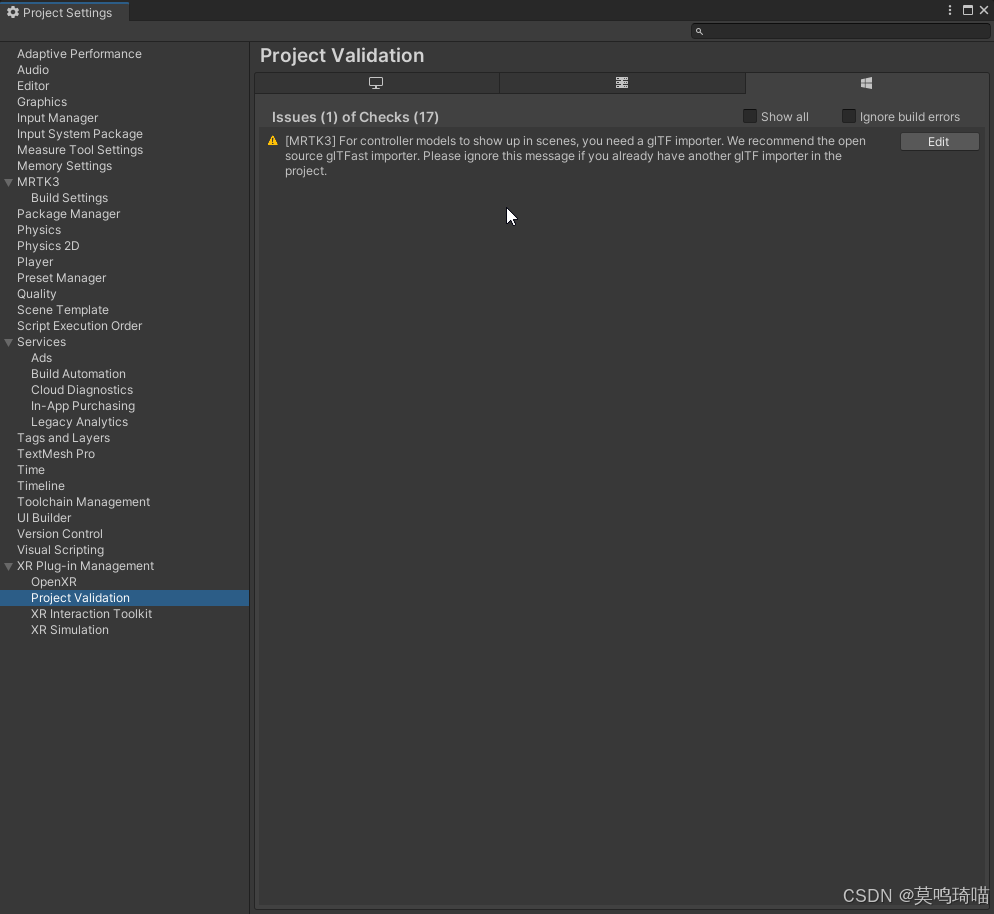
Task: Click the Edit button for MRTK3 issue
Action: coord(939,142)
